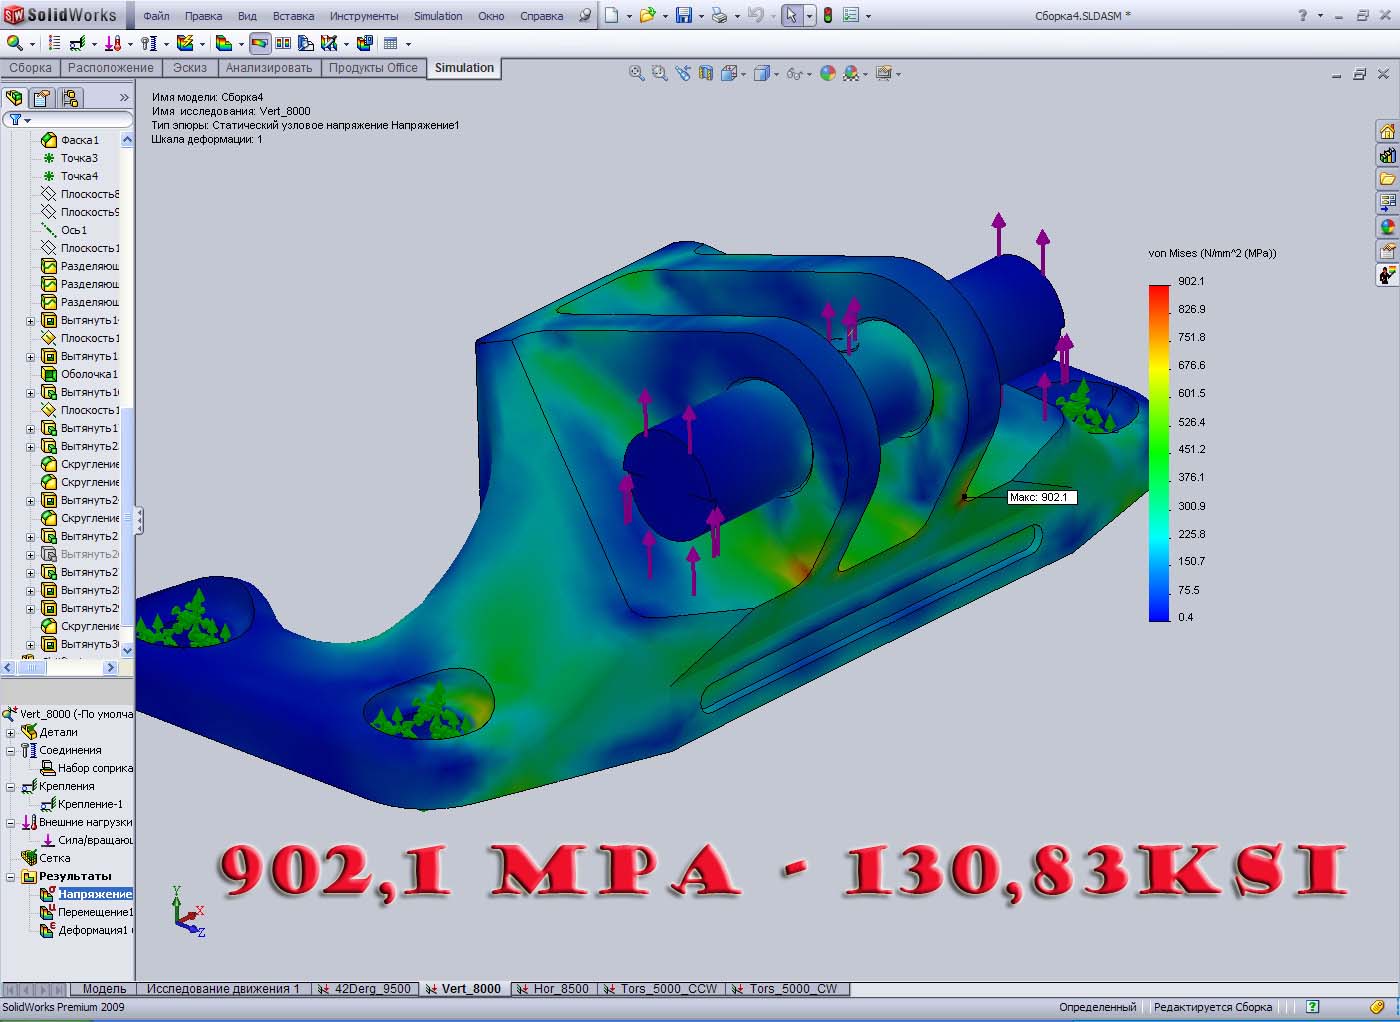Toggle the Deformed Result icon
Viewport: 1400px width, 1022px height.
(260, 44)
